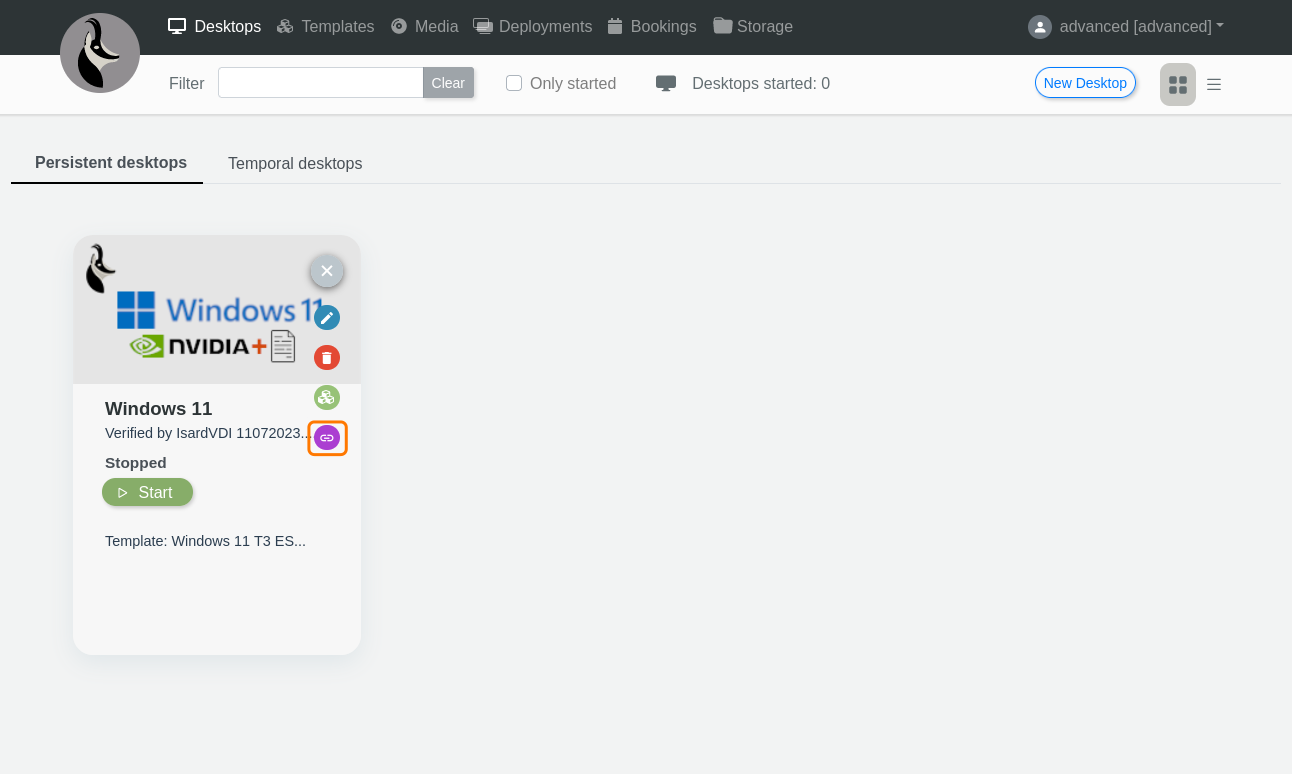1292x774 pixels.
Task: Click the green create template icon
Action: pyautogui.click(x=327, y=398)
